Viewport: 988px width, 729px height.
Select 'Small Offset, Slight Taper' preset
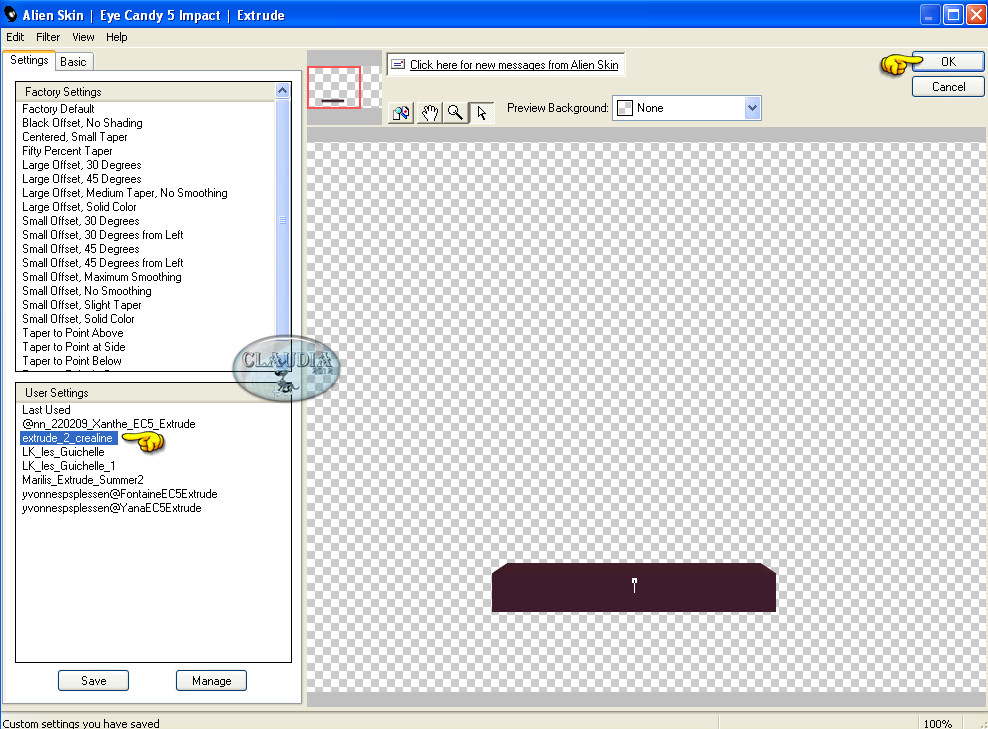[82, 305]
